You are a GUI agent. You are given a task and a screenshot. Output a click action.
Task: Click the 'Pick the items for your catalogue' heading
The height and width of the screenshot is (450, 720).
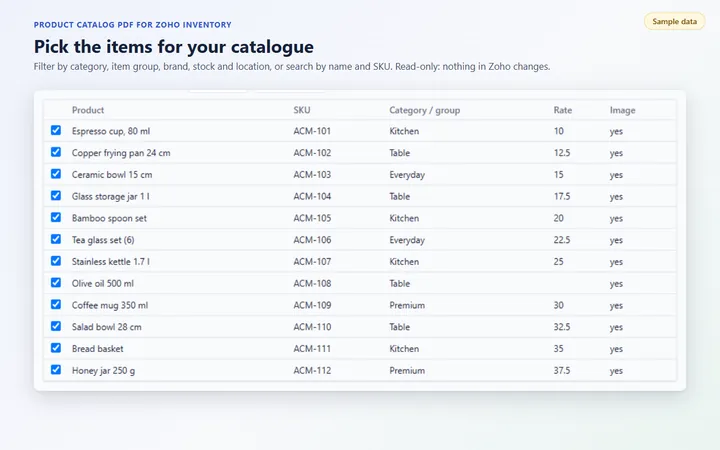(174, 47)
